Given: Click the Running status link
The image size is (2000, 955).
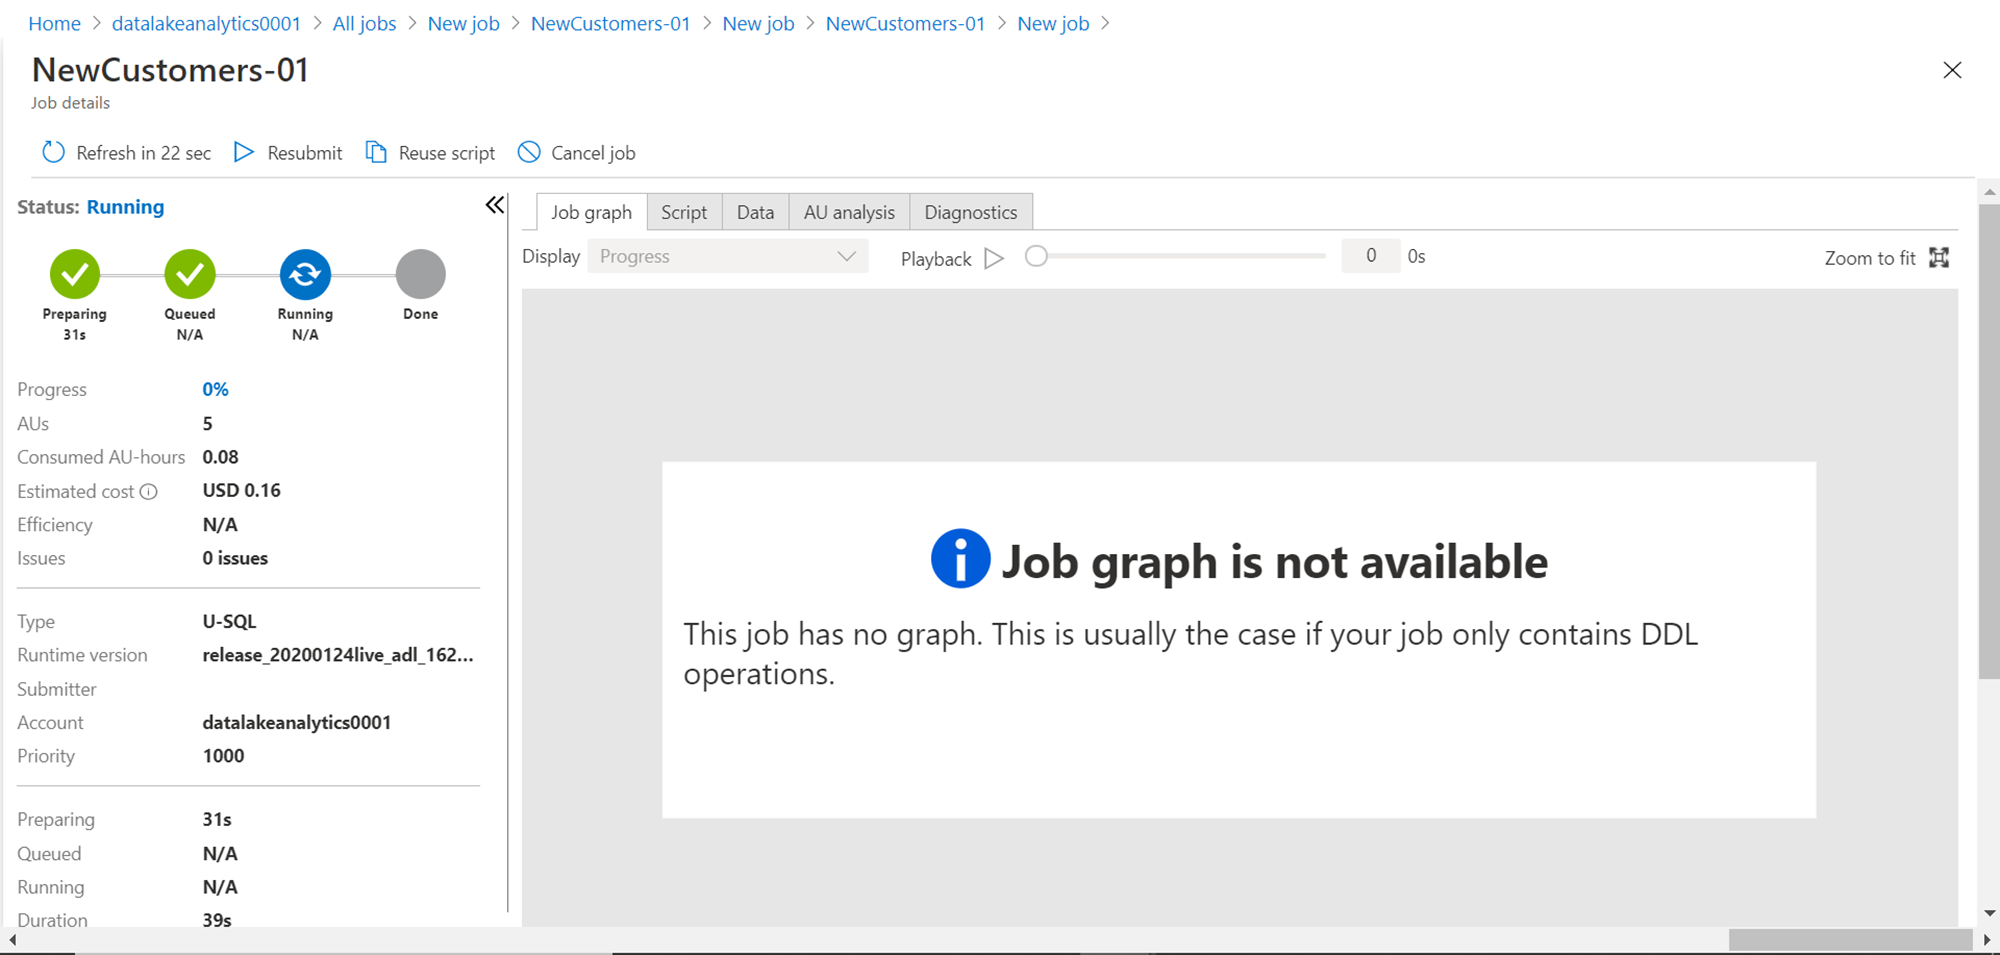Looking at the screenshot, I should point(125,207).
